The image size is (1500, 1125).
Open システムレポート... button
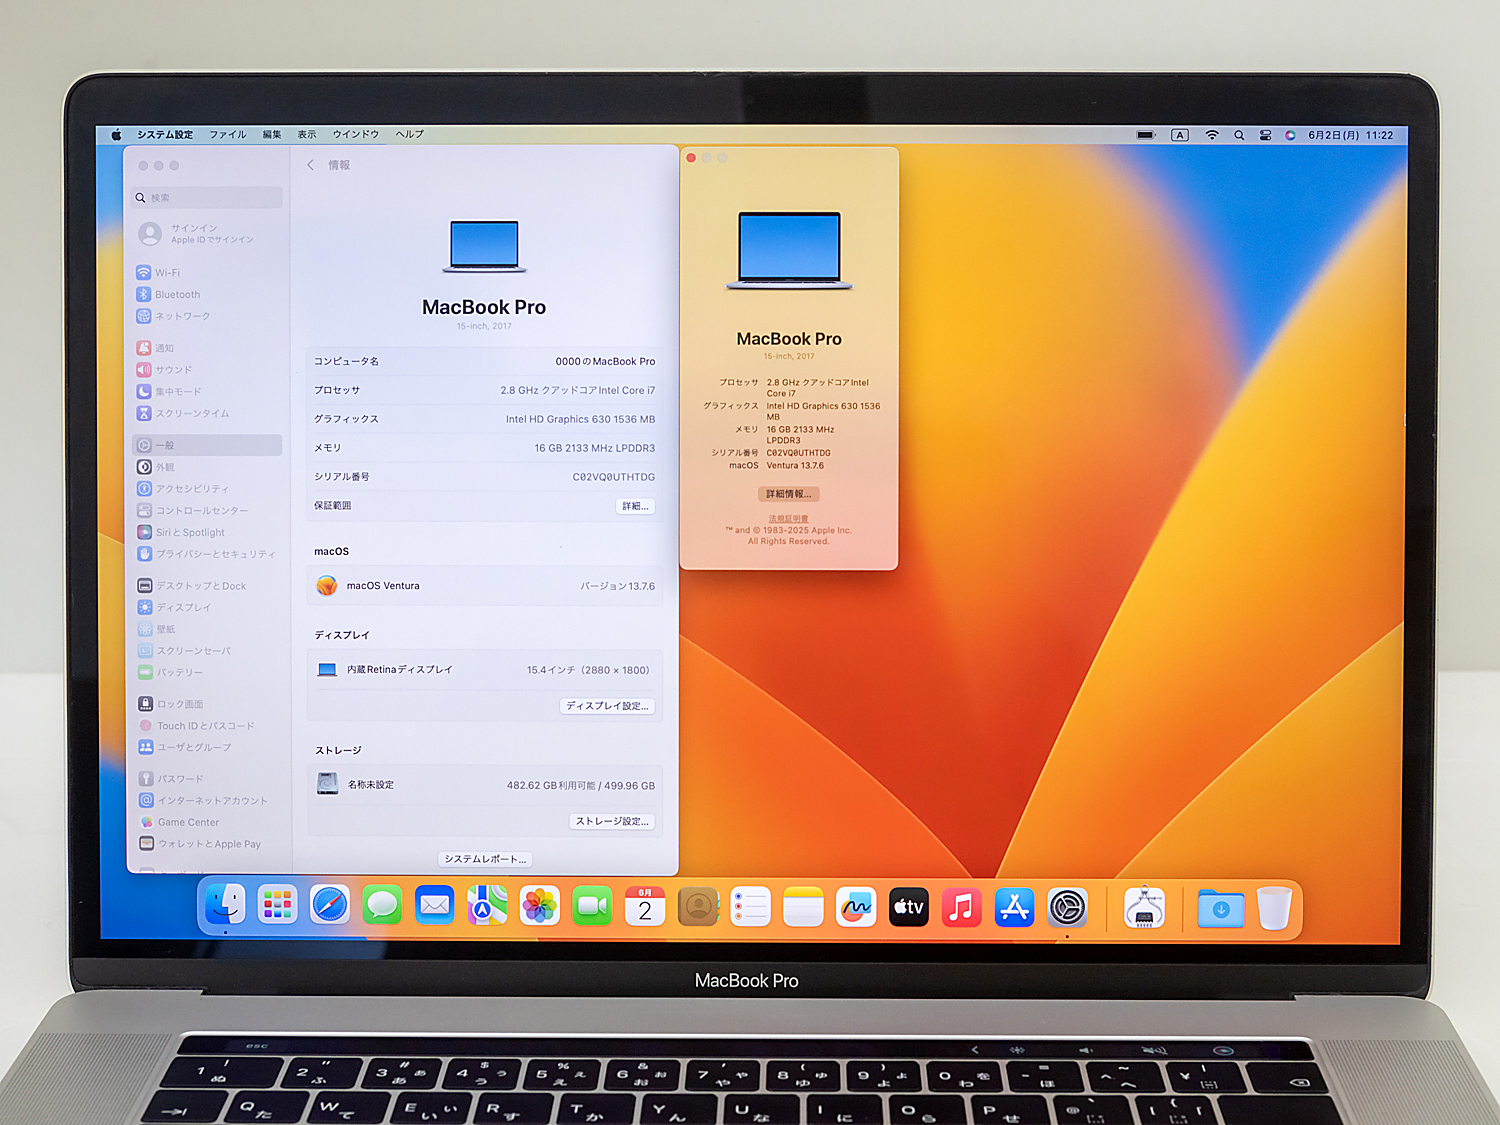click(x=485, y=859)
